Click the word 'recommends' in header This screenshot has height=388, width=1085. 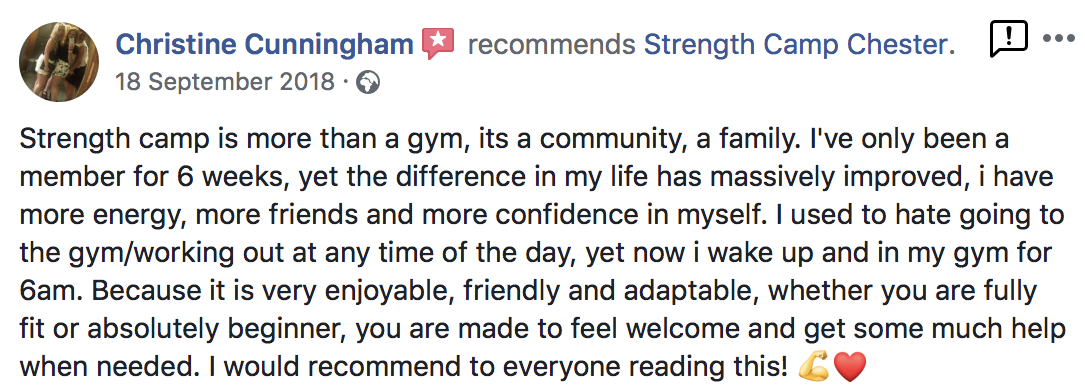[x=551, y=45]
